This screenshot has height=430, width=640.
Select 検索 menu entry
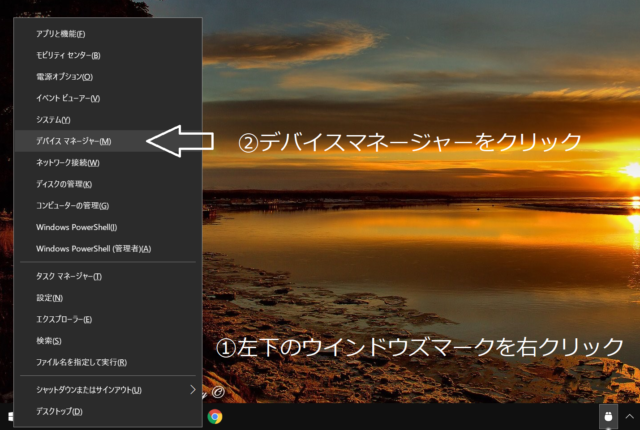point(108,341)
